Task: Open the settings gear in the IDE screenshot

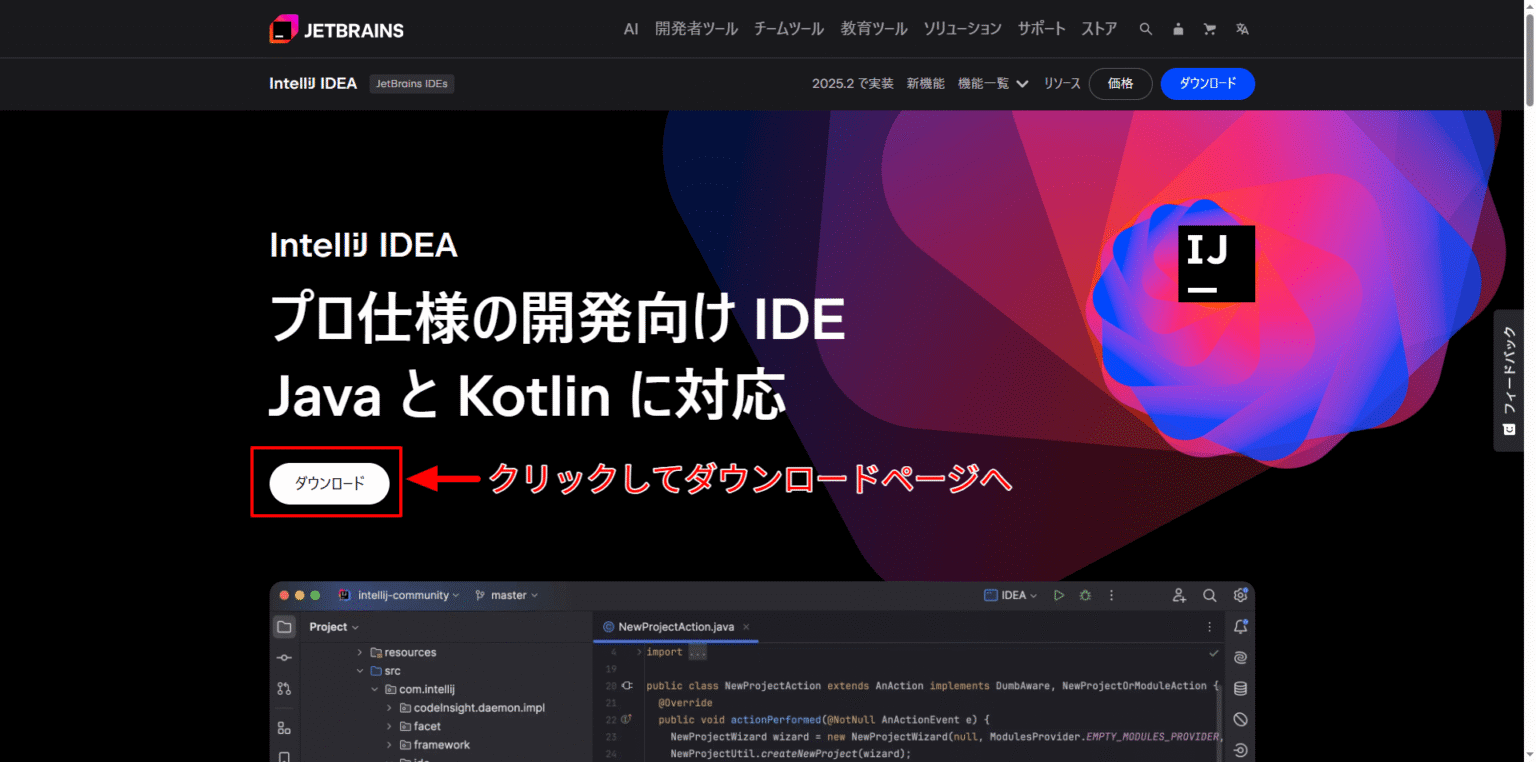Action: 1240,595
